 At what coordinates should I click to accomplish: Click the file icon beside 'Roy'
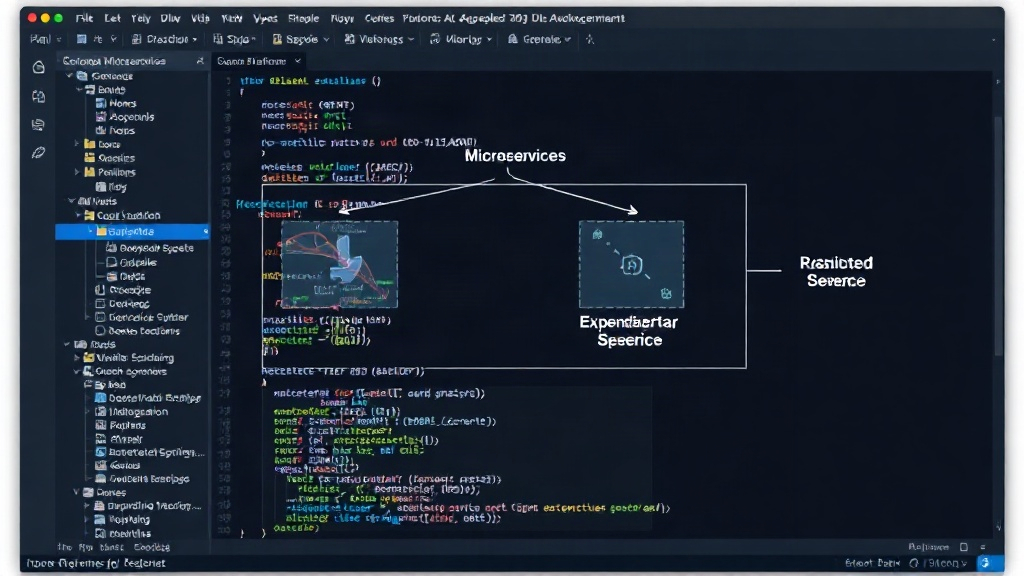click(x=101, y=186)
